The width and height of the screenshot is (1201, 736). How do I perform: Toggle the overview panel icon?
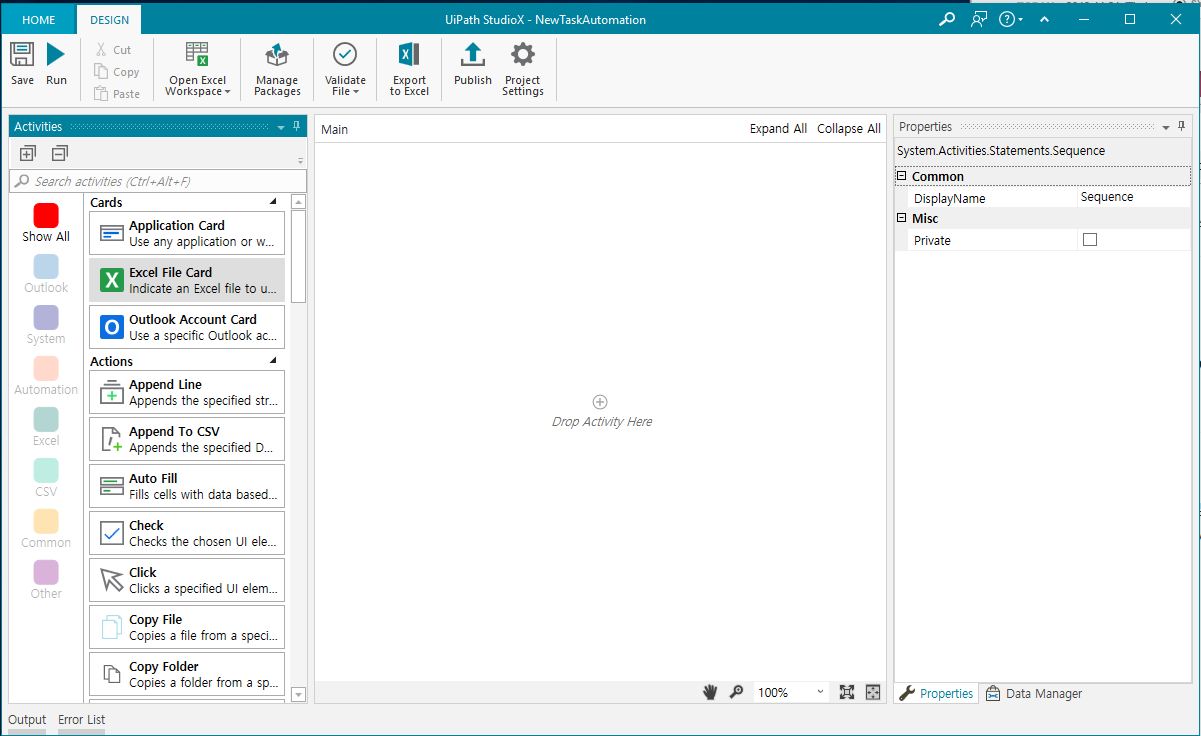(873, 692)
